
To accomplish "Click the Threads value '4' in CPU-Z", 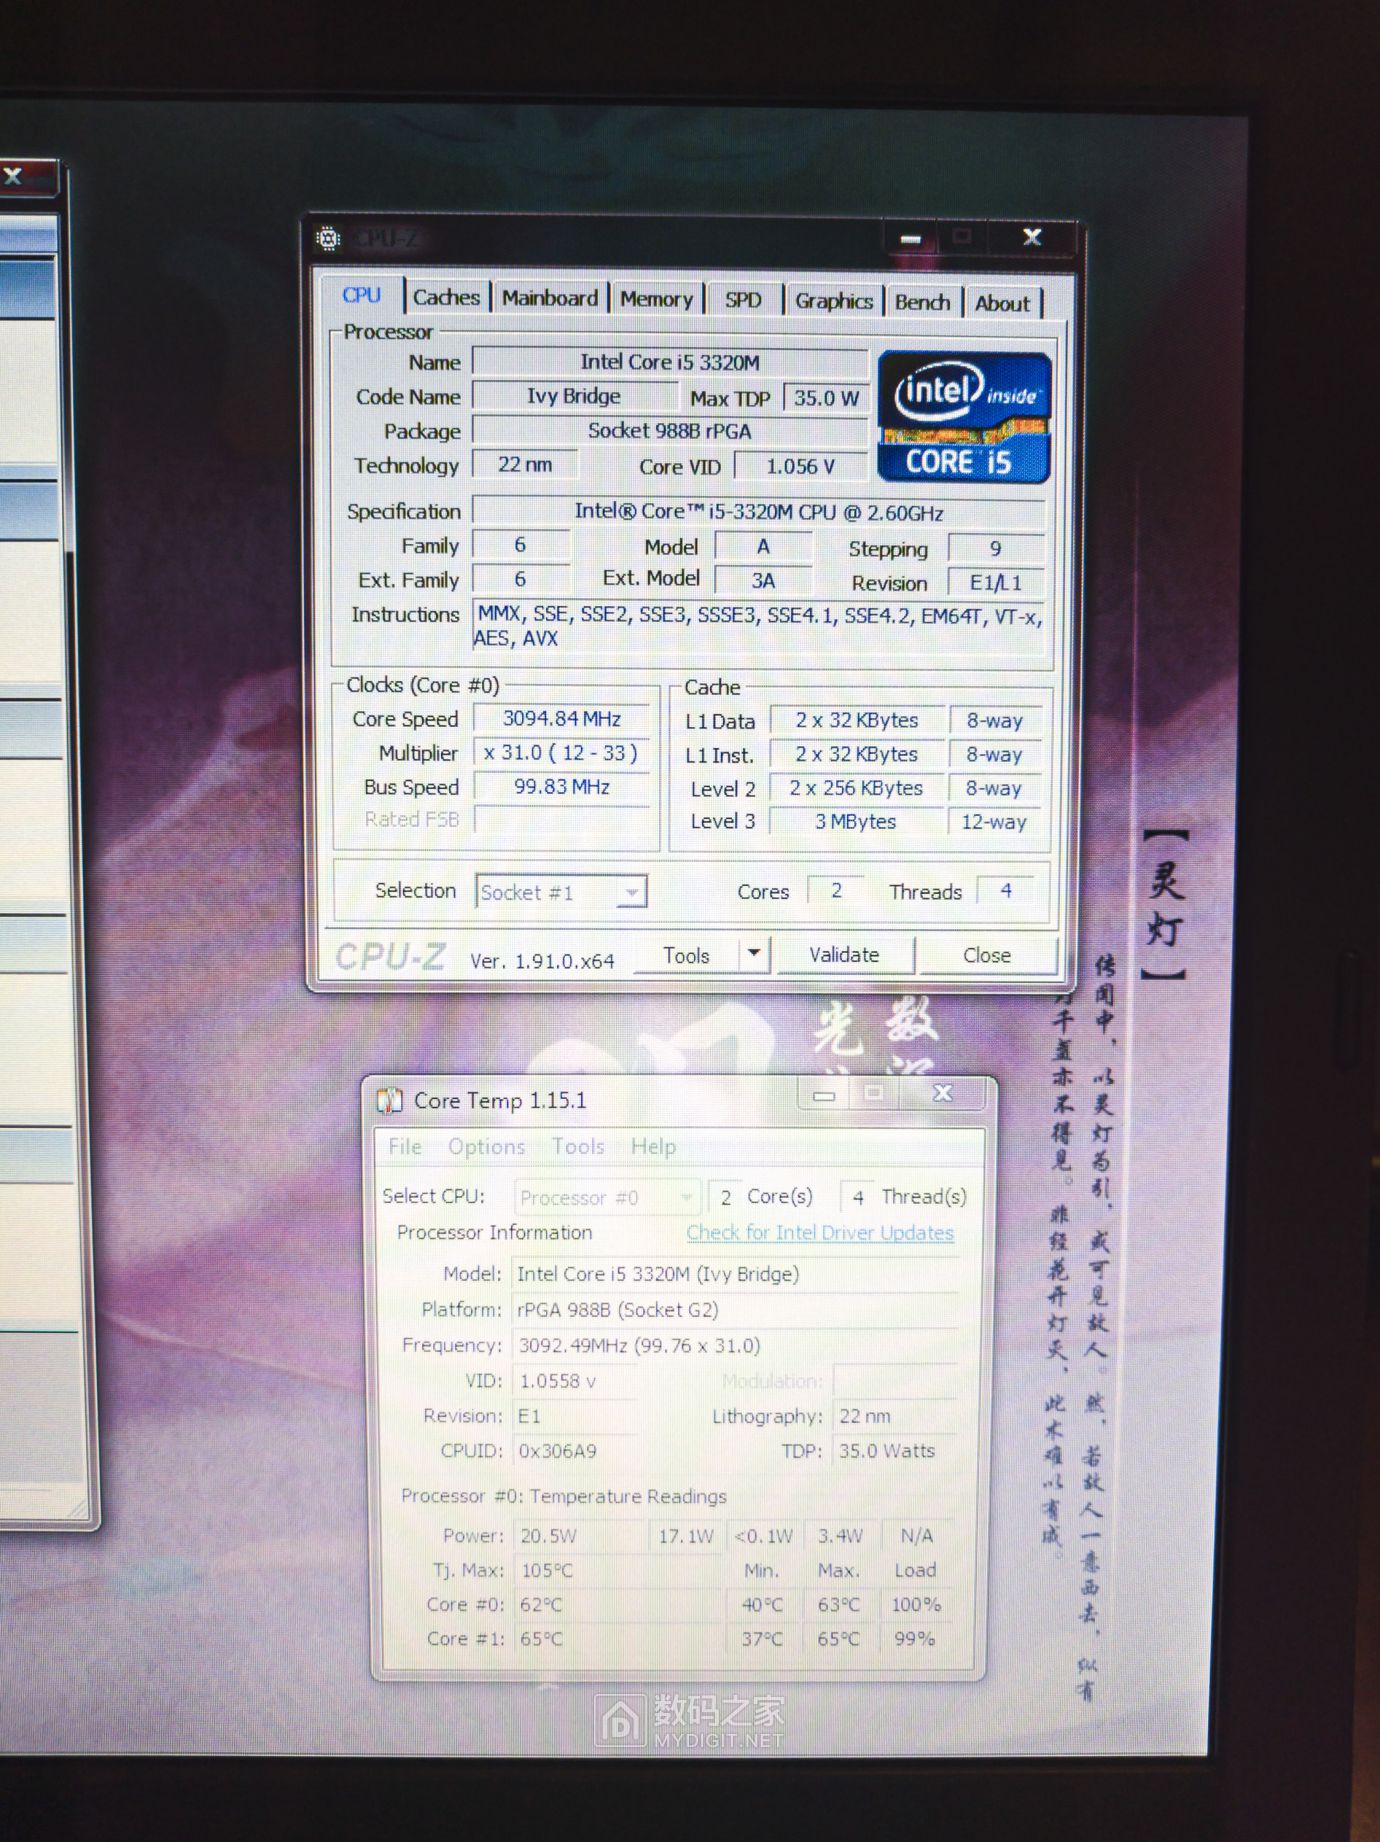I will [1007, 891].
